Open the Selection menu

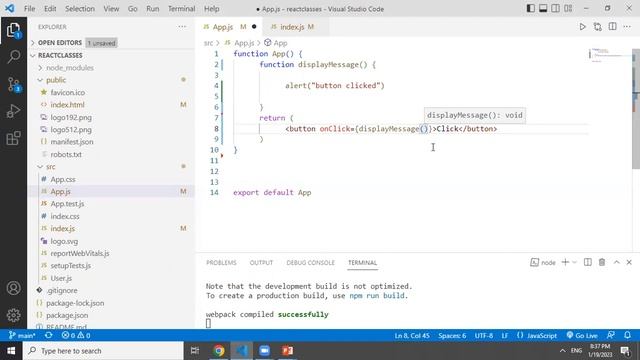click(80, 9)
